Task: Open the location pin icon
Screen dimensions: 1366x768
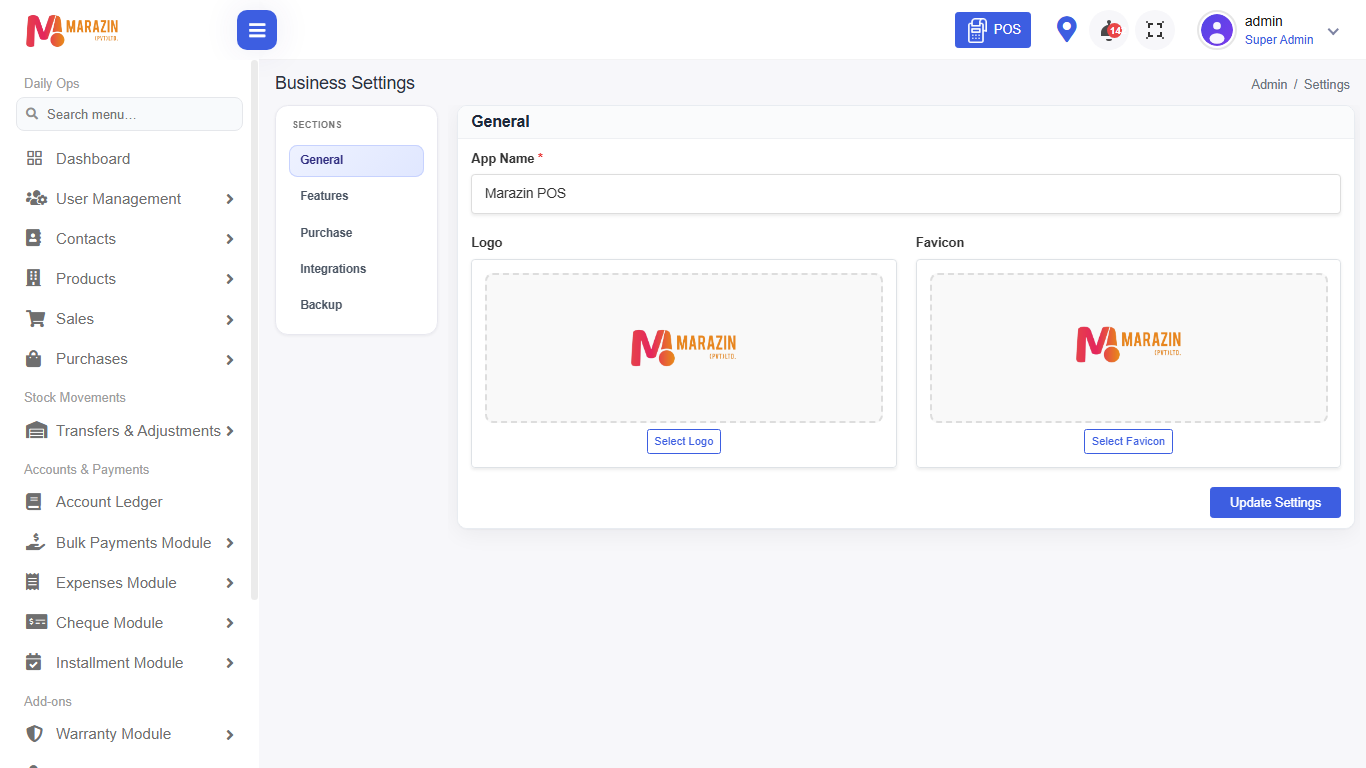Action: pos(1067,30)
